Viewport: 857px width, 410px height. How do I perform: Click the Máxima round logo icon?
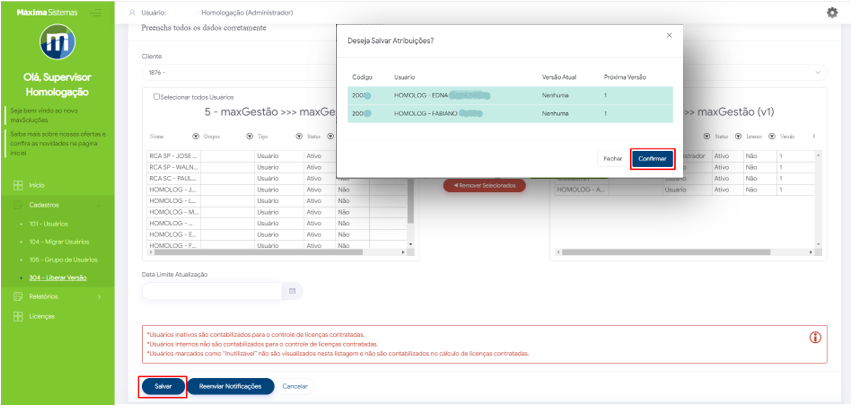pyautogui.click(x=58, y=44)
